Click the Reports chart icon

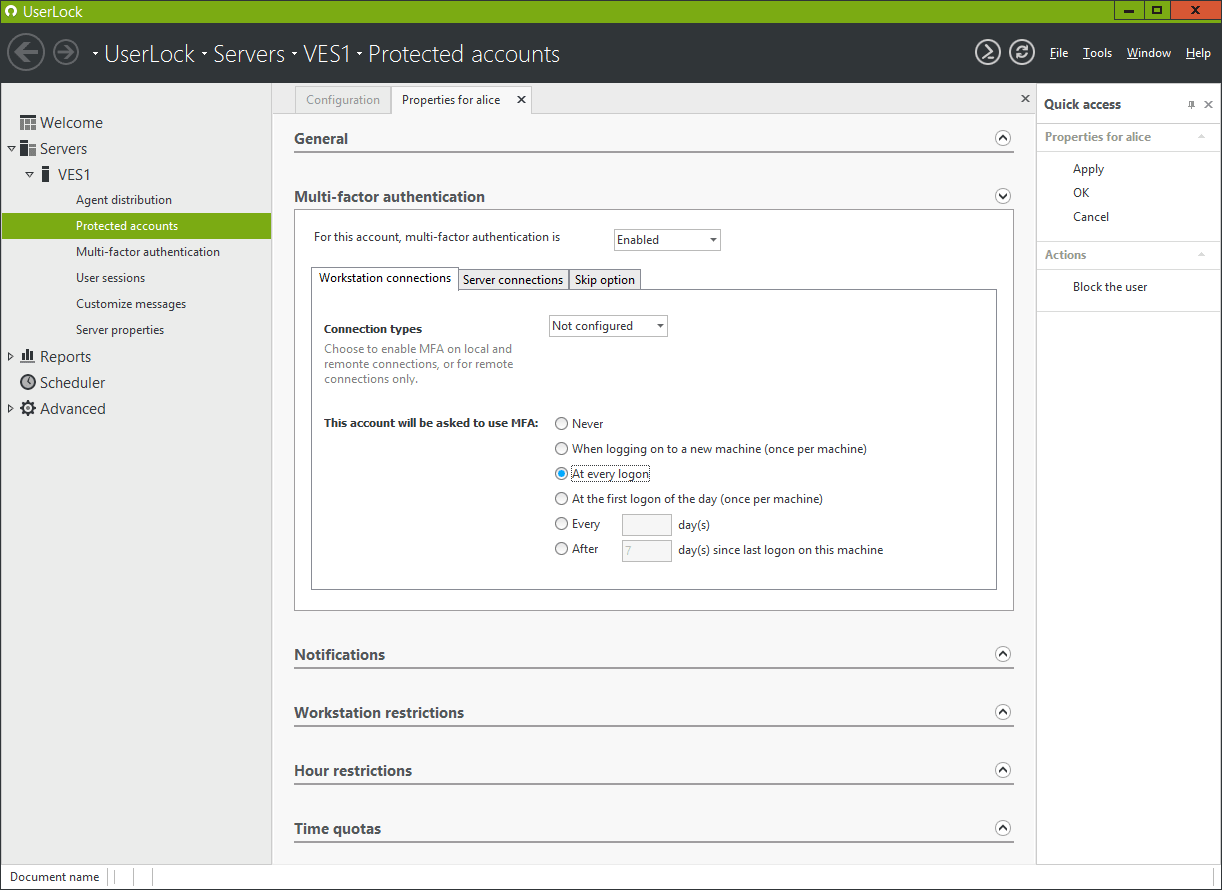click(x=28, y=356)
